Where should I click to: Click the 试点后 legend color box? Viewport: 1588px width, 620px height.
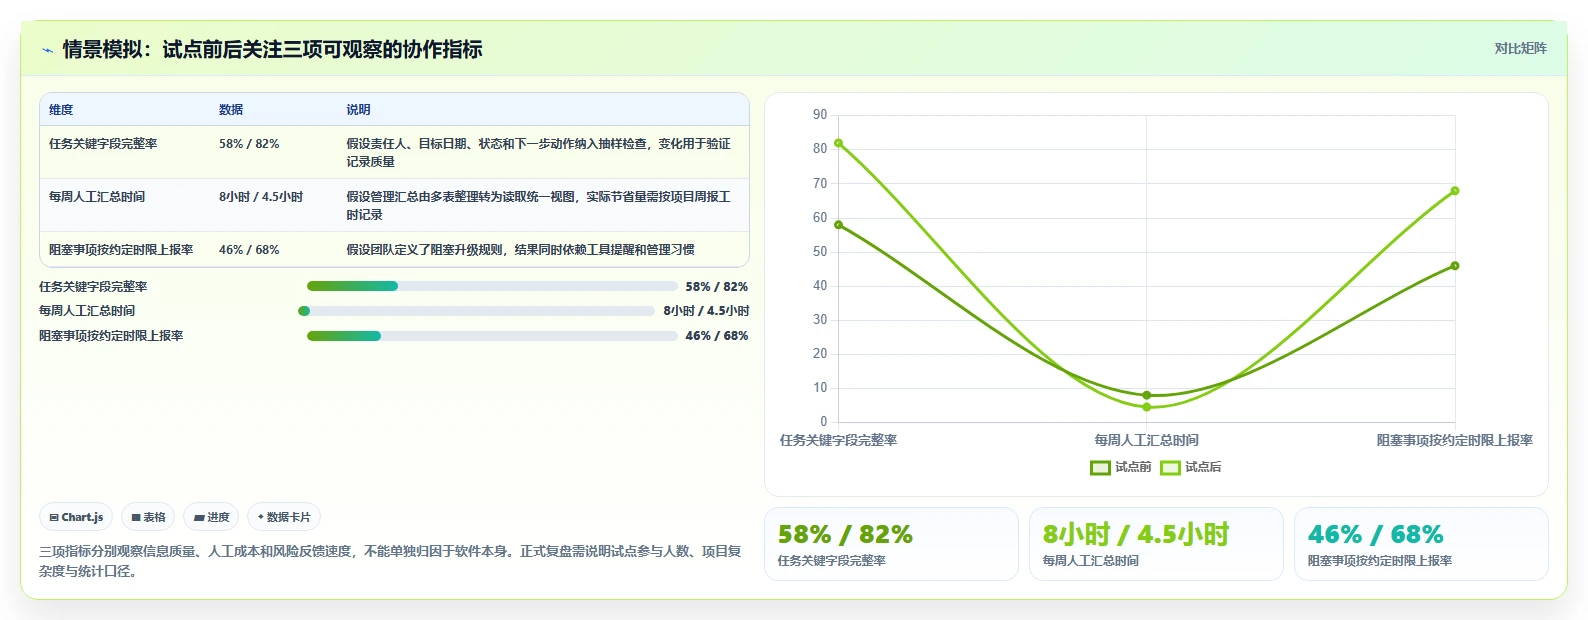(1170, 468)
